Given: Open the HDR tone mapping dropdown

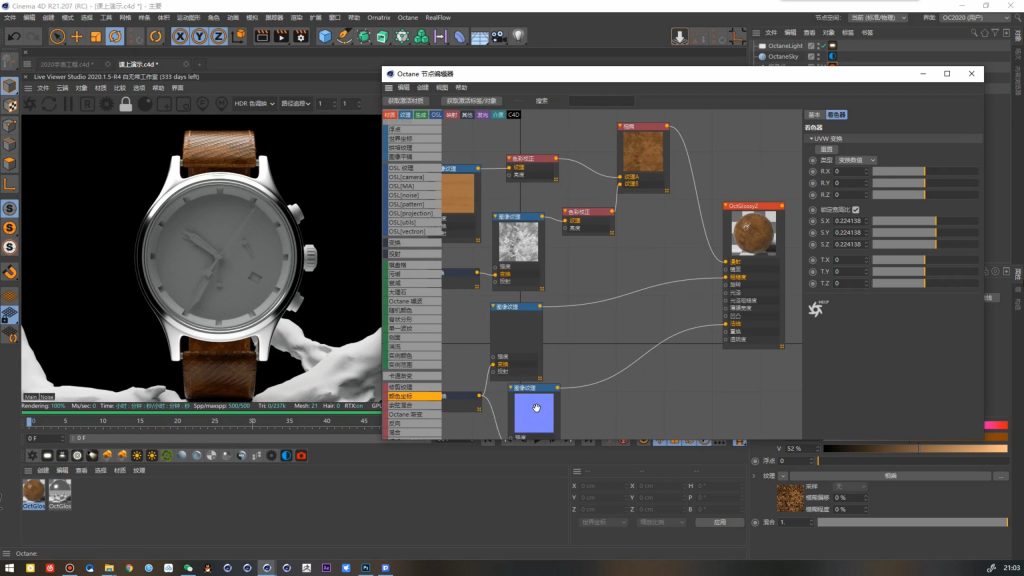Looking at the screenshot, I should pyautogui.click(x=254, y=104).
